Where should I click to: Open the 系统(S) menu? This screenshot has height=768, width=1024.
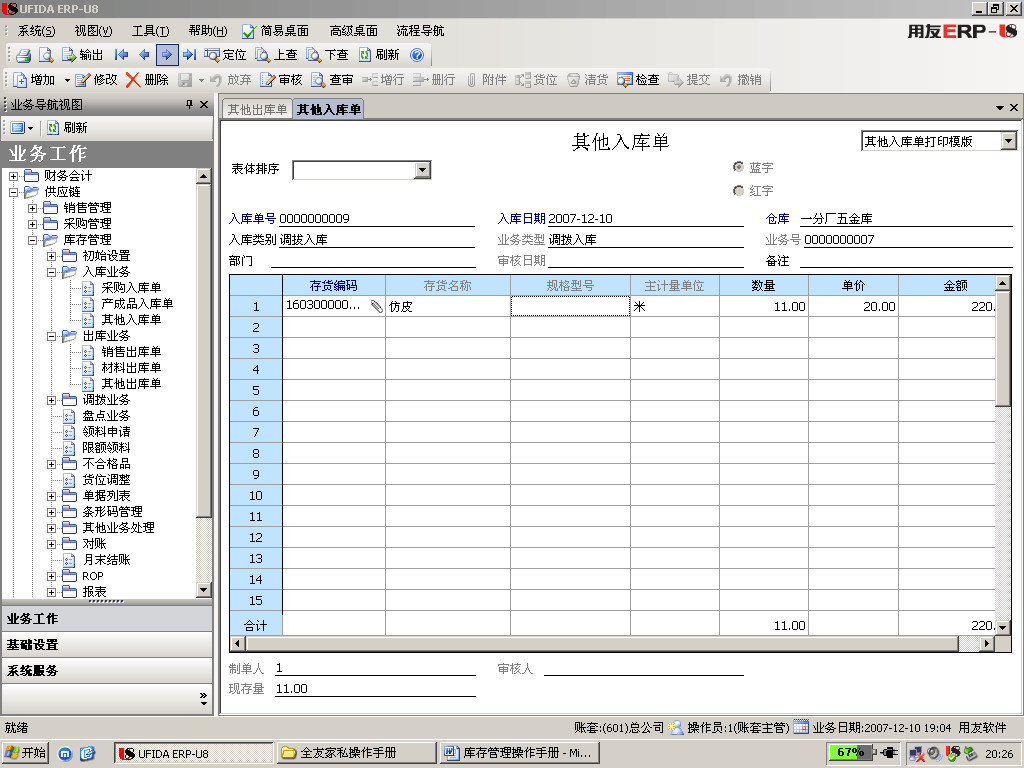tap(37, 31)
